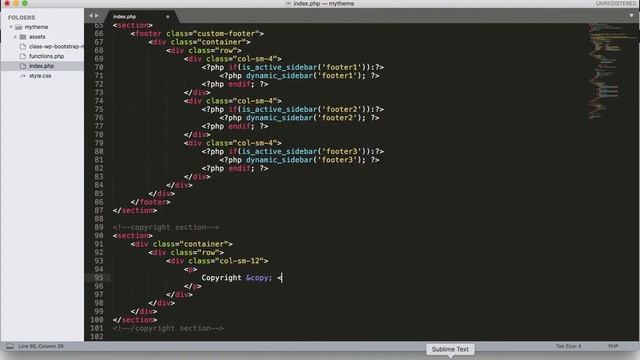This screenshot has width=640, height=360.
Task: Open tab list dropdown arrow
Action: tap(631, 16)
